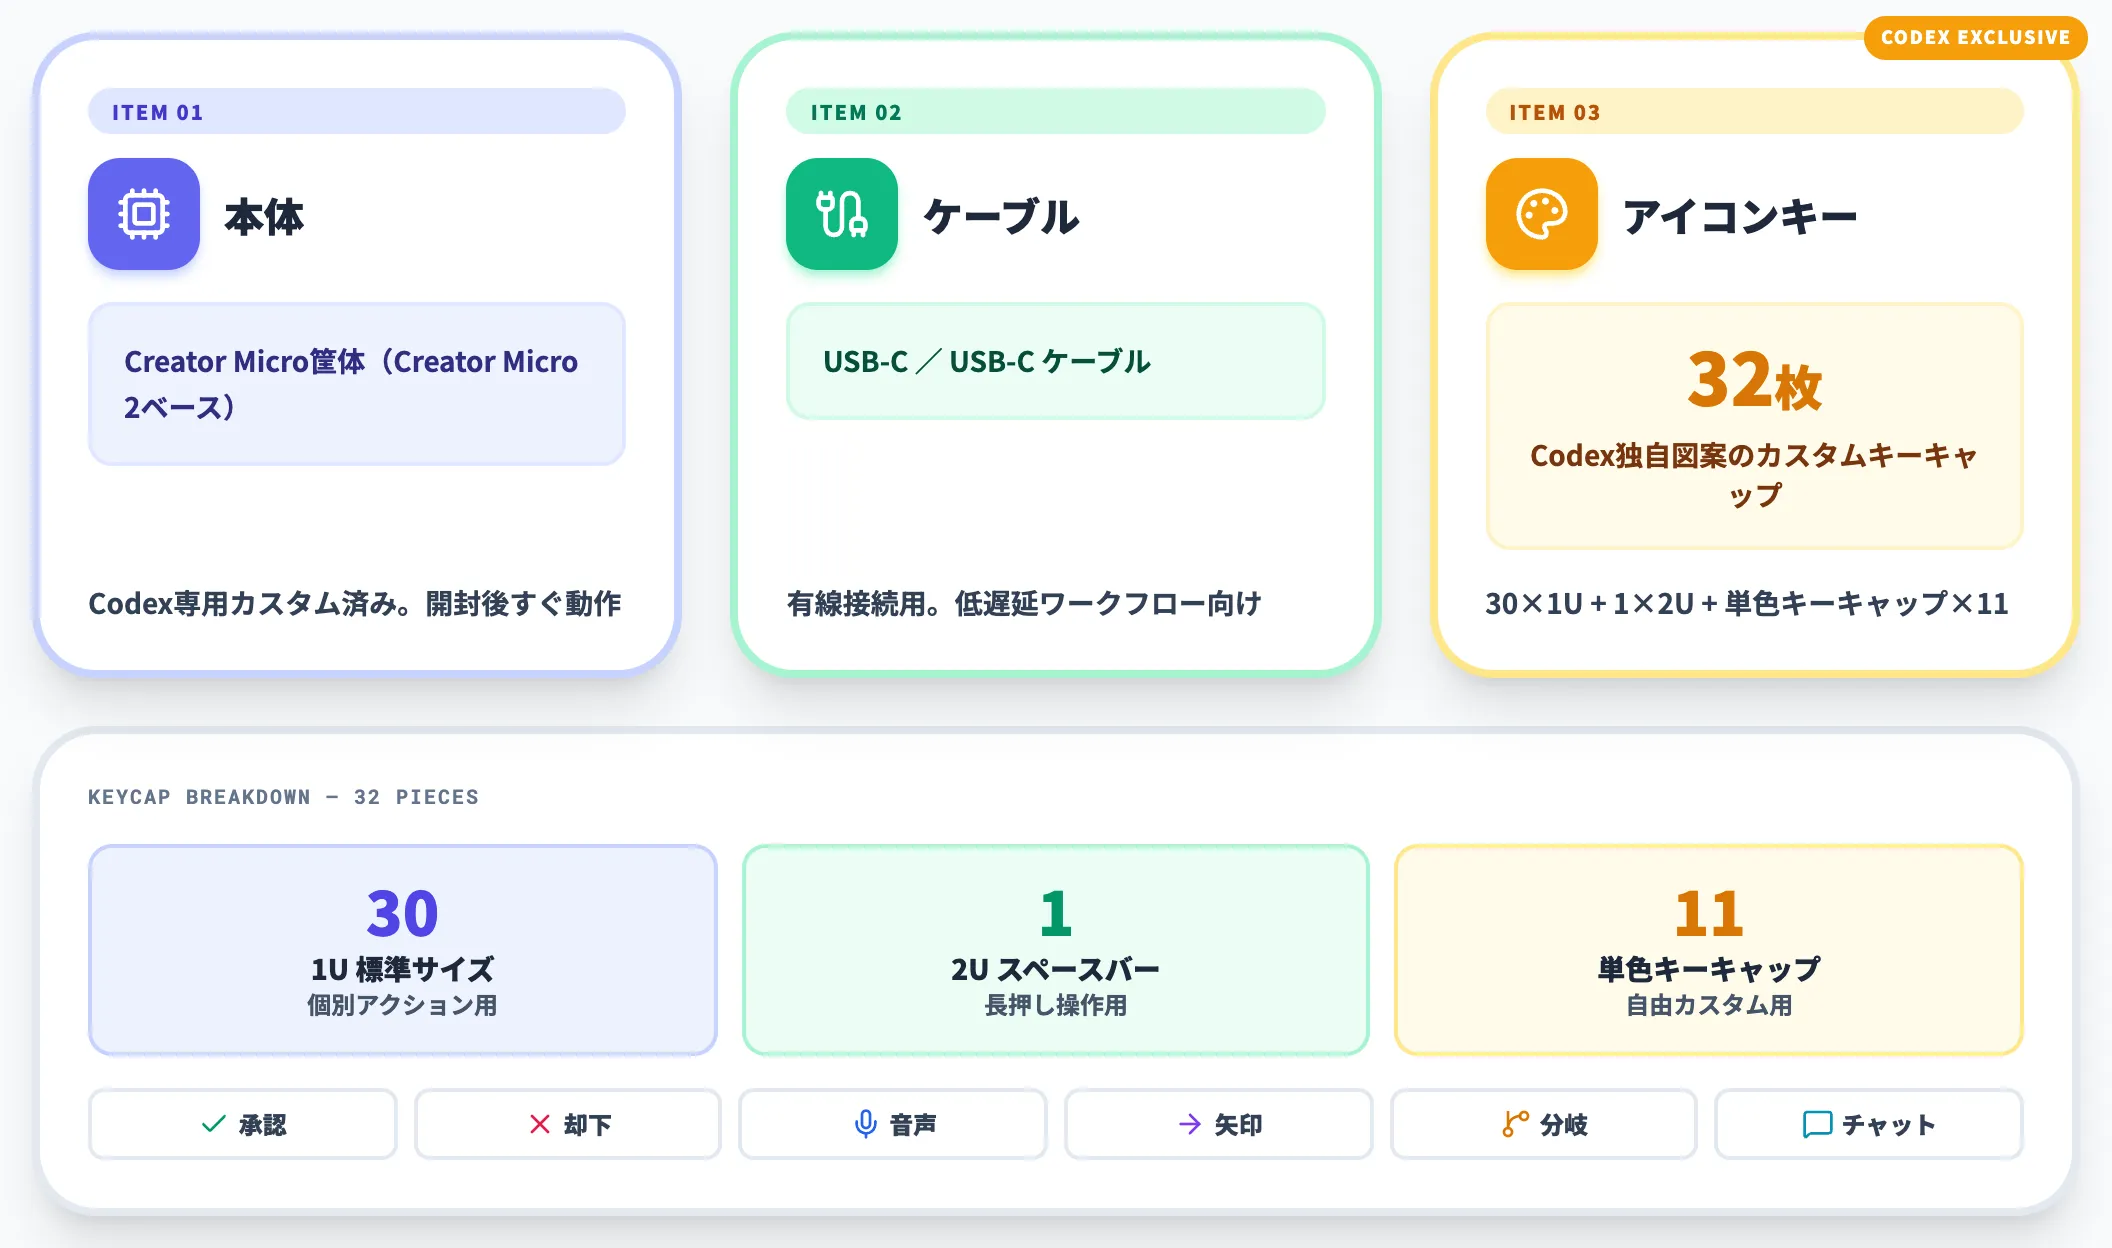Click the purple arrow icon for 矢印
The height and width of the screenshot is (1248, 2112).
coord(1190,1124)
